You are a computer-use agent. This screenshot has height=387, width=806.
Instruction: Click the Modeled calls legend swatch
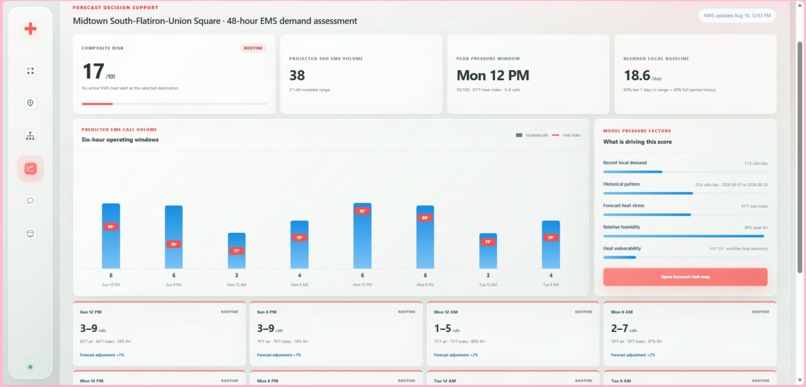[x=519, y=135]
